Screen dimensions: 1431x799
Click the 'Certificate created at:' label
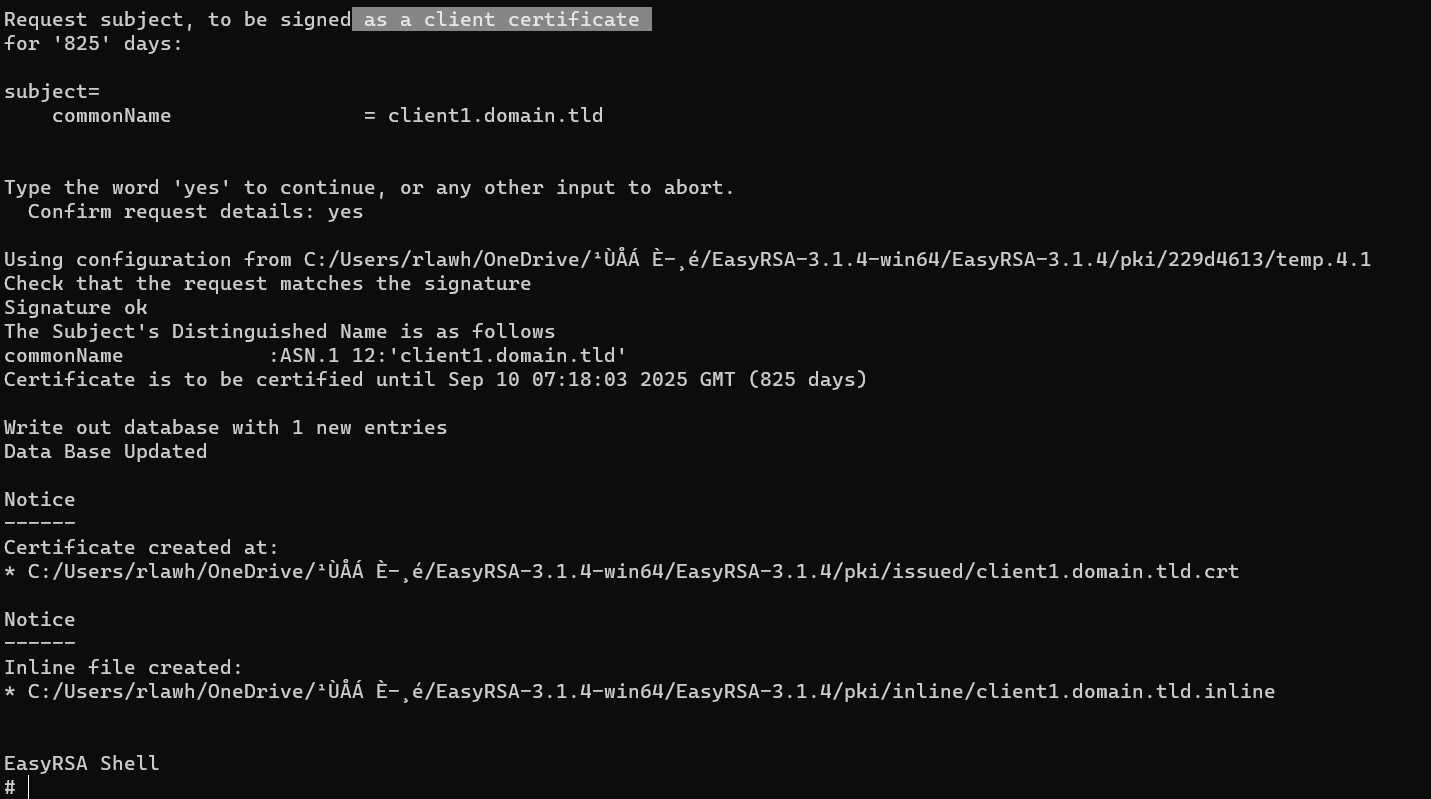coord(141,548)
